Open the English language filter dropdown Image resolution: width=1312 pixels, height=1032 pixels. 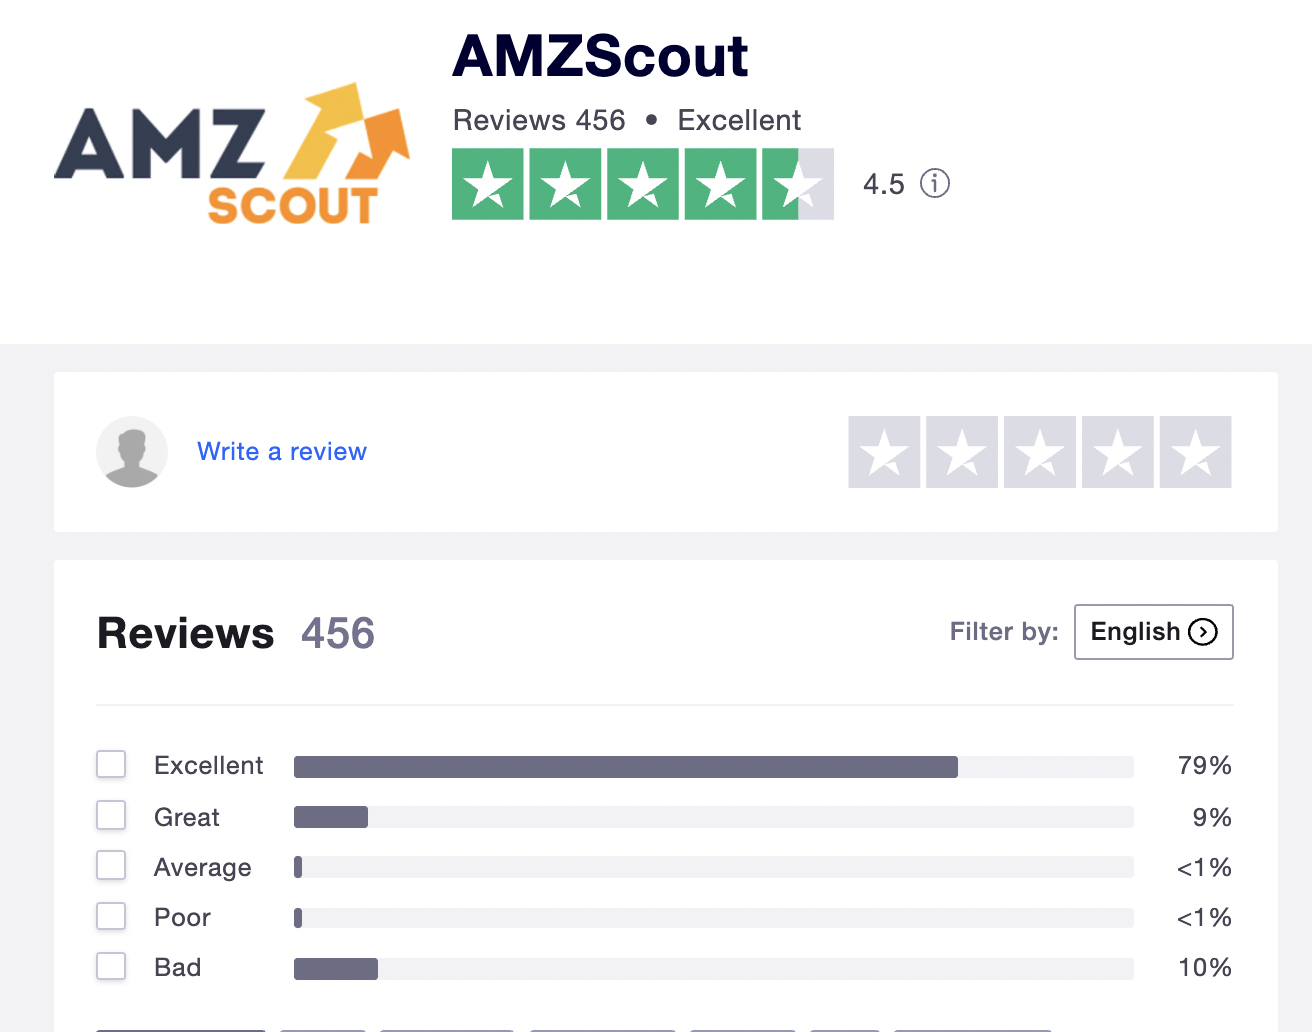[1154, 632]
